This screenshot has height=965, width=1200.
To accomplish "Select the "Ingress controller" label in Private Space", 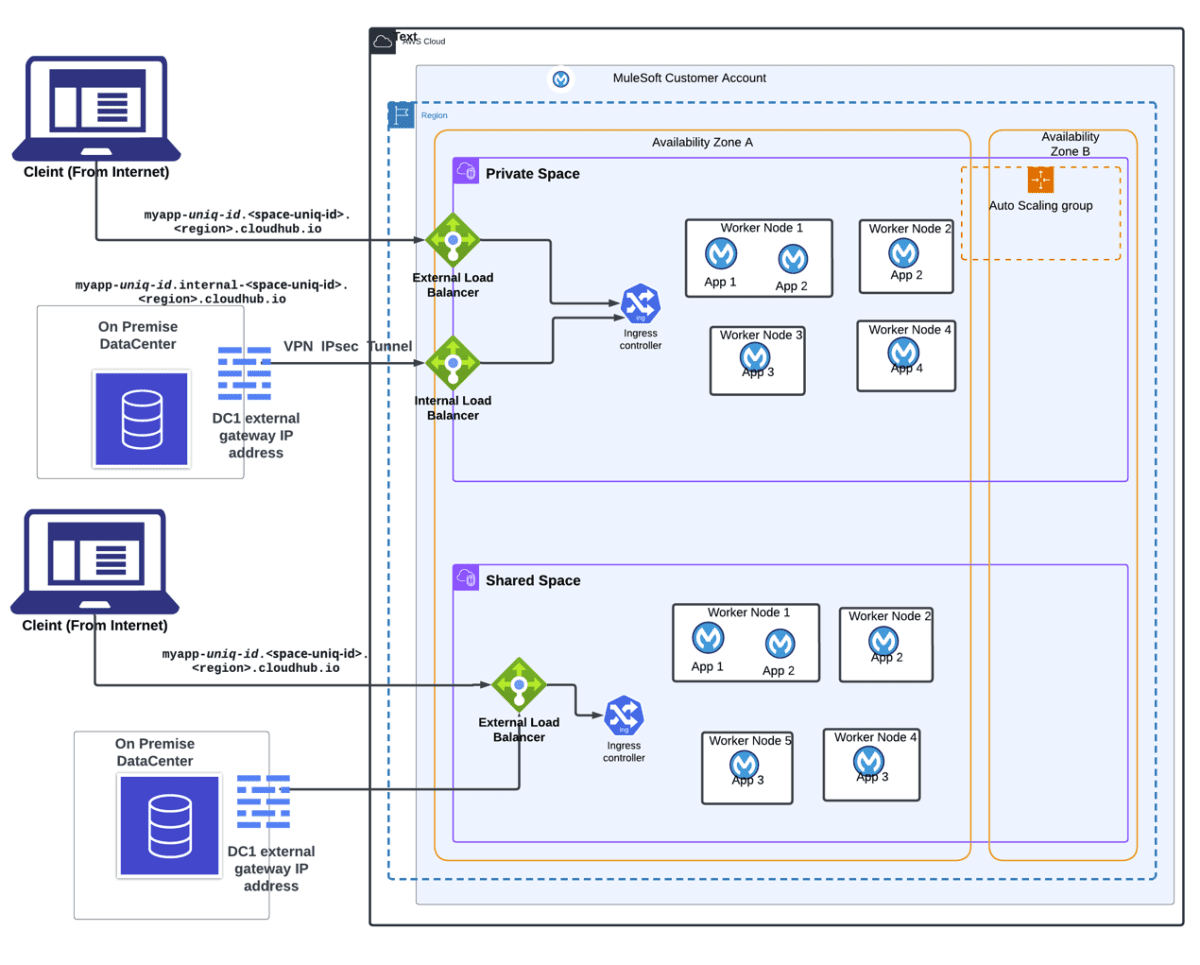I will [641, 339].
